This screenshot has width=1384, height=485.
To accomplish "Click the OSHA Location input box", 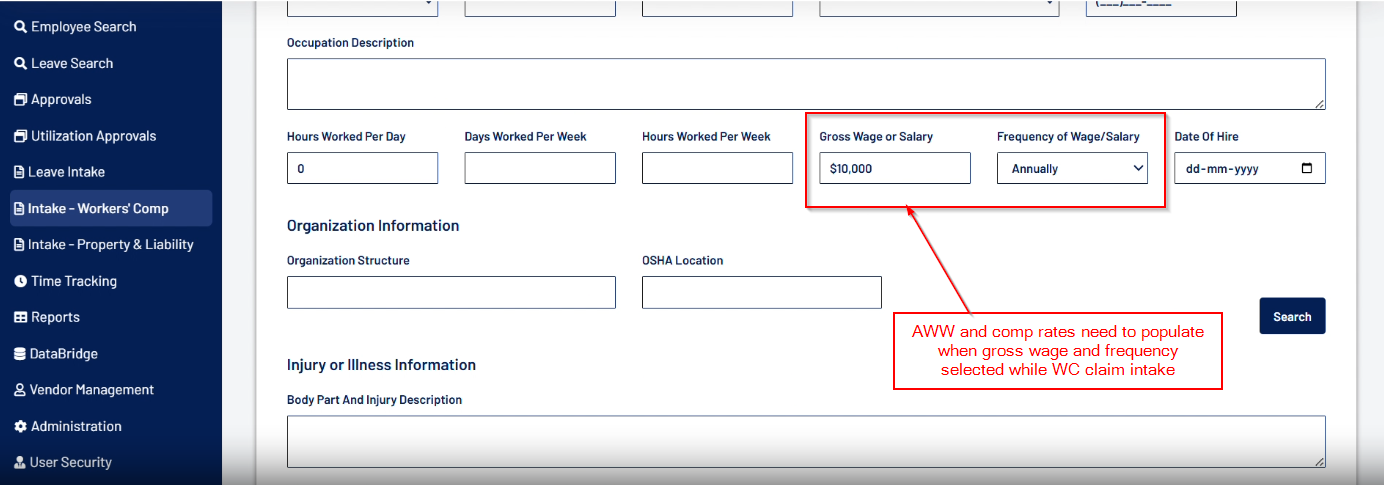I will coord(761,293).
